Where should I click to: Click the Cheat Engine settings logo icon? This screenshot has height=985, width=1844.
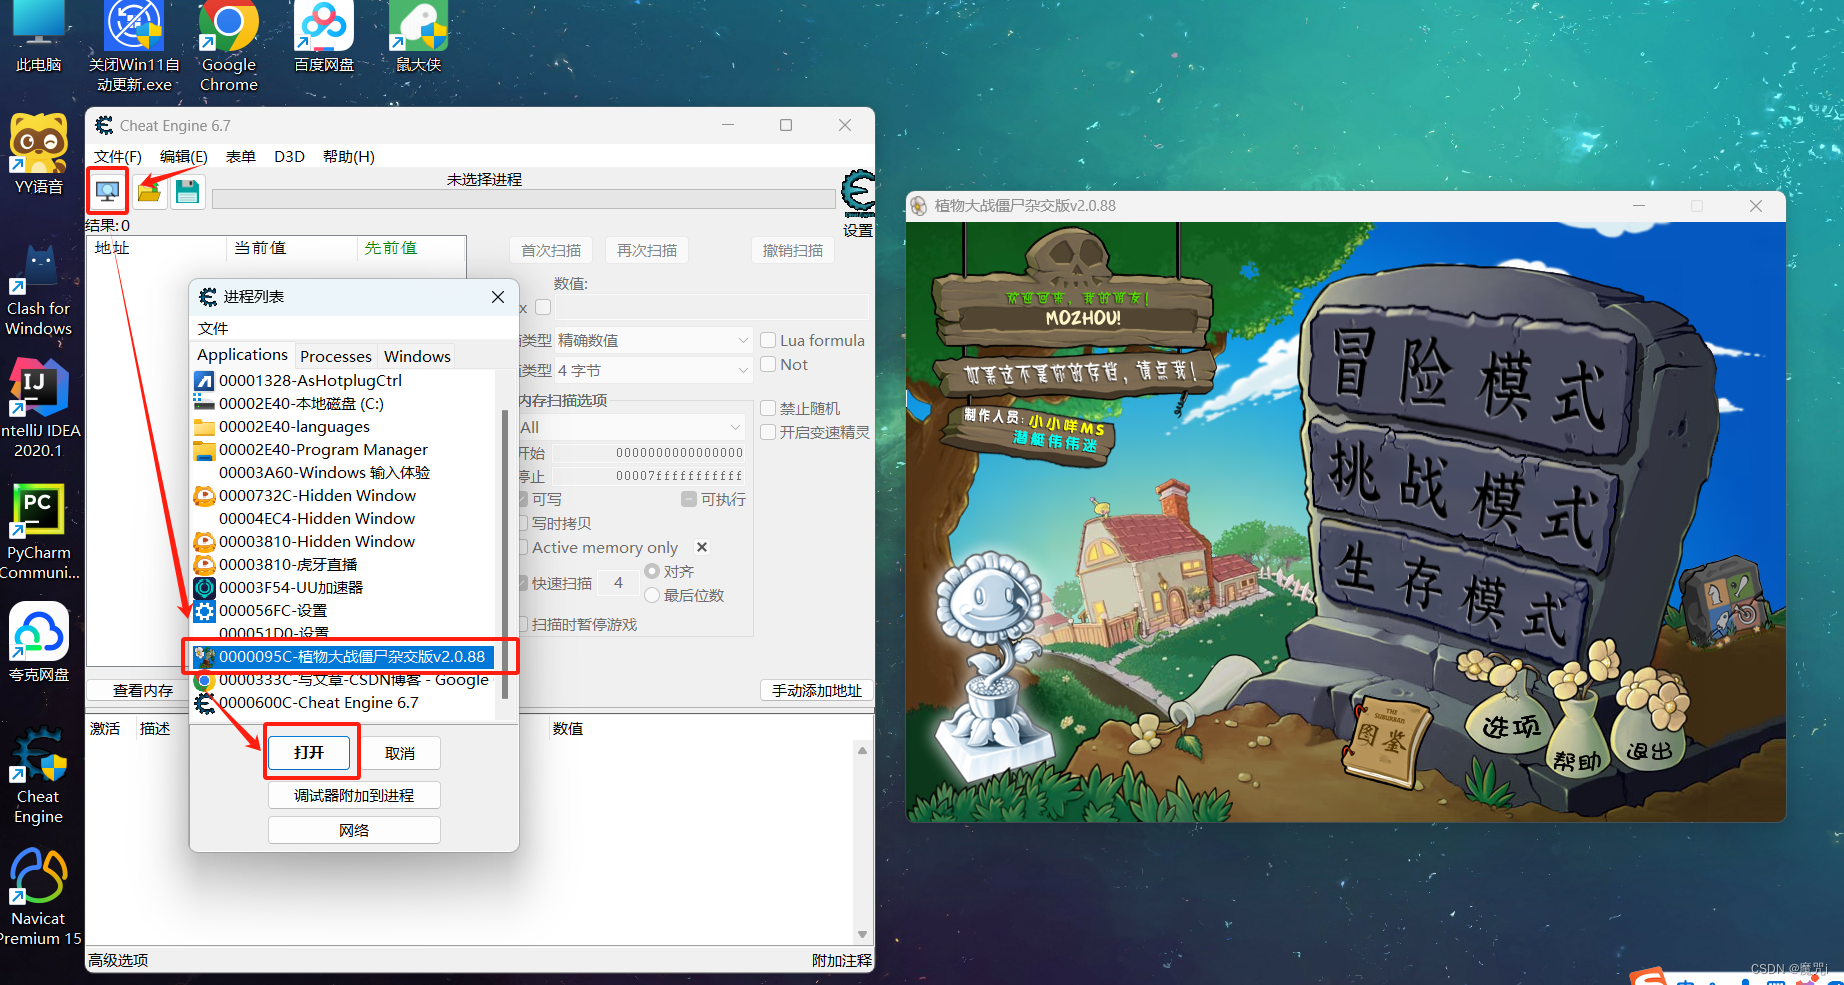(858, 194)
